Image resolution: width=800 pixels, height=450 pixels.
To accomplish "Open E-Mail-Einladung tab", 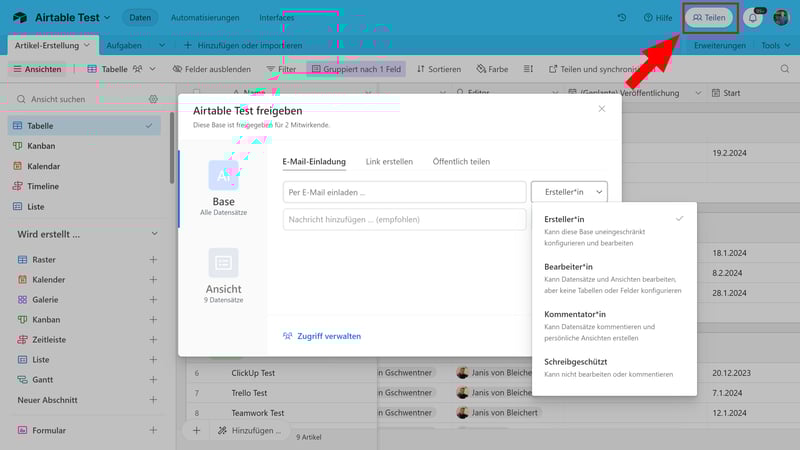I will pos(314,161).
